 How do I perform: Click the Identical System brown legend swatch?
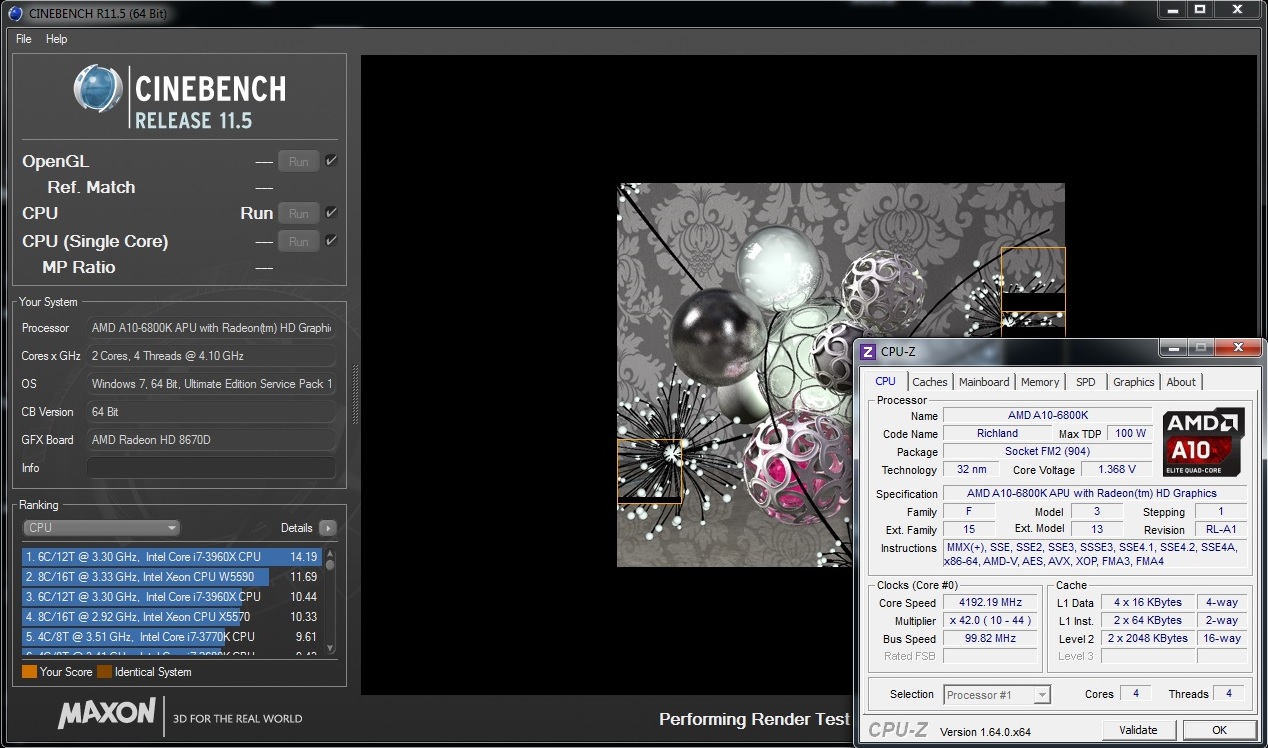tap(104, 672)
